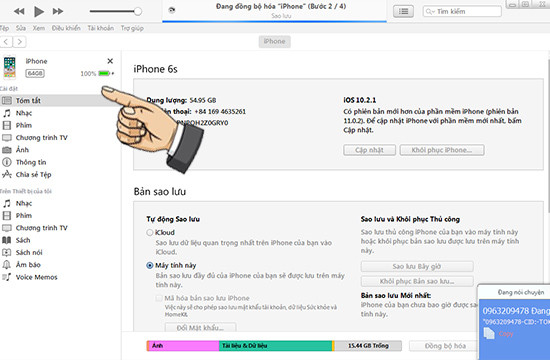Screen dimensions: 550x360
Task: Select the Máy tính này radio button
Action: coord(150,265)
